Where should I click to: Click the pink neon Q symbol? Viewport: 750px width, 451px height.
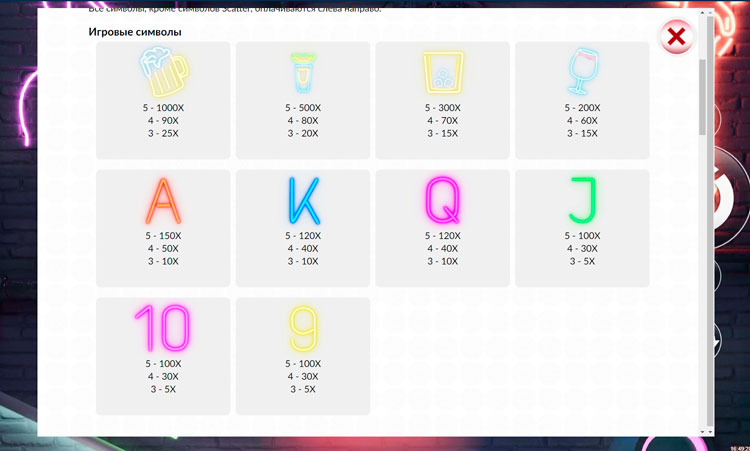coord(442,200)
